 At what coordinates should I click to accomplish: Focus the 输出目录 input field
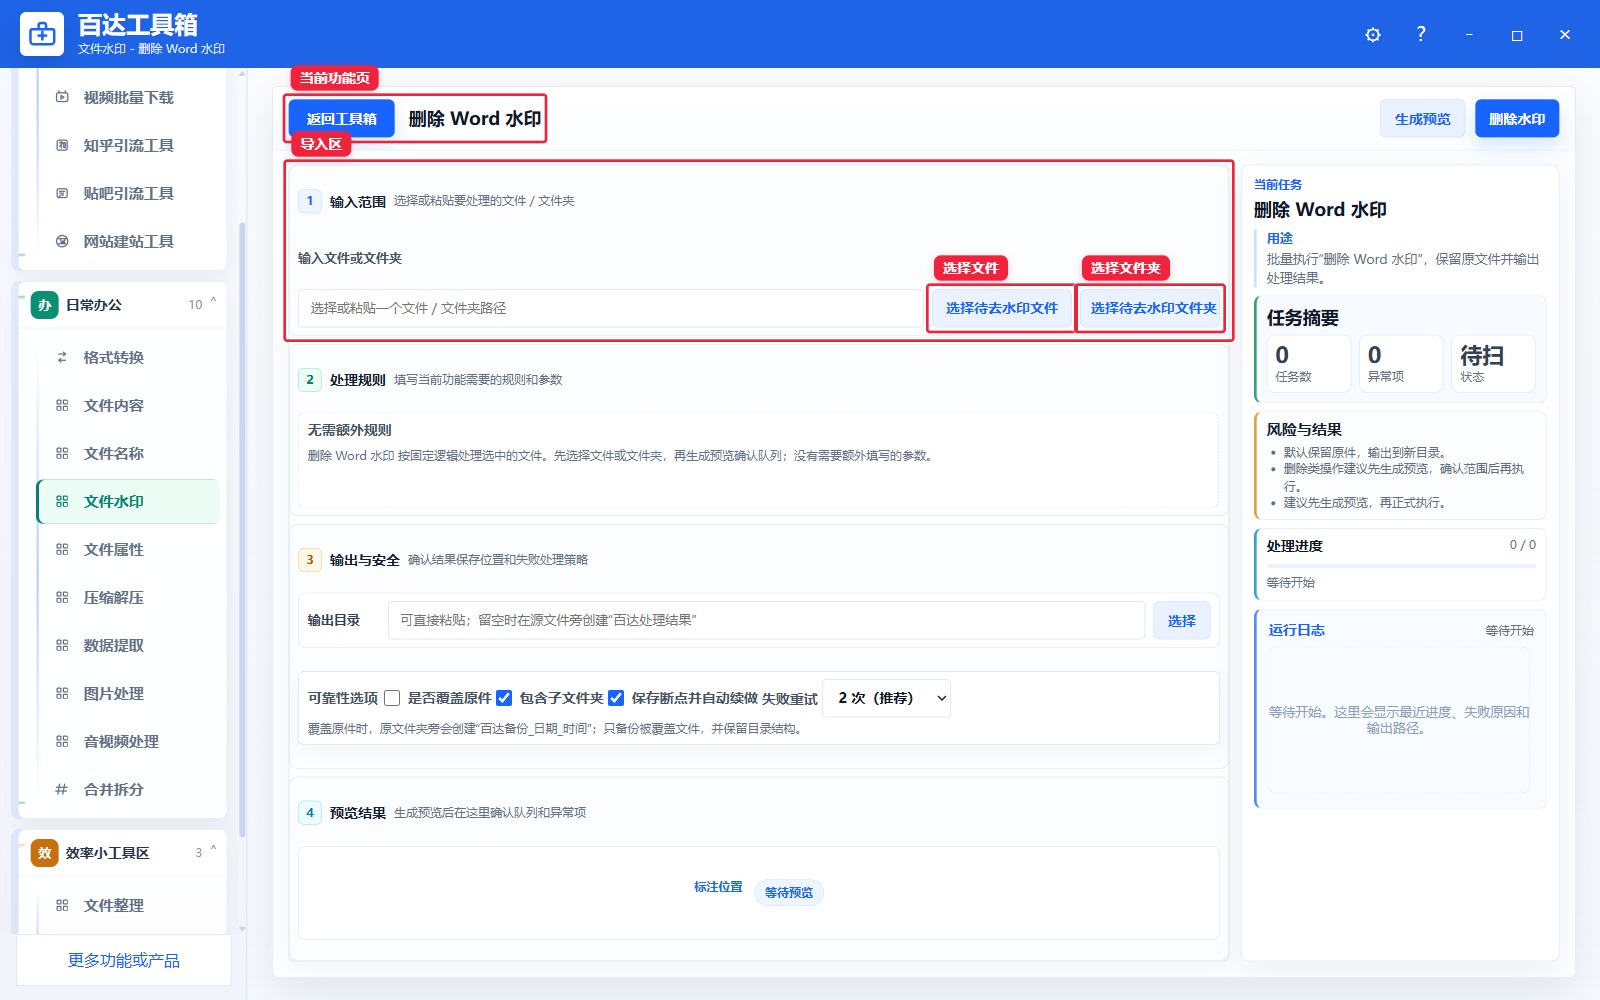pyautogui.click(x=766, y=620)
